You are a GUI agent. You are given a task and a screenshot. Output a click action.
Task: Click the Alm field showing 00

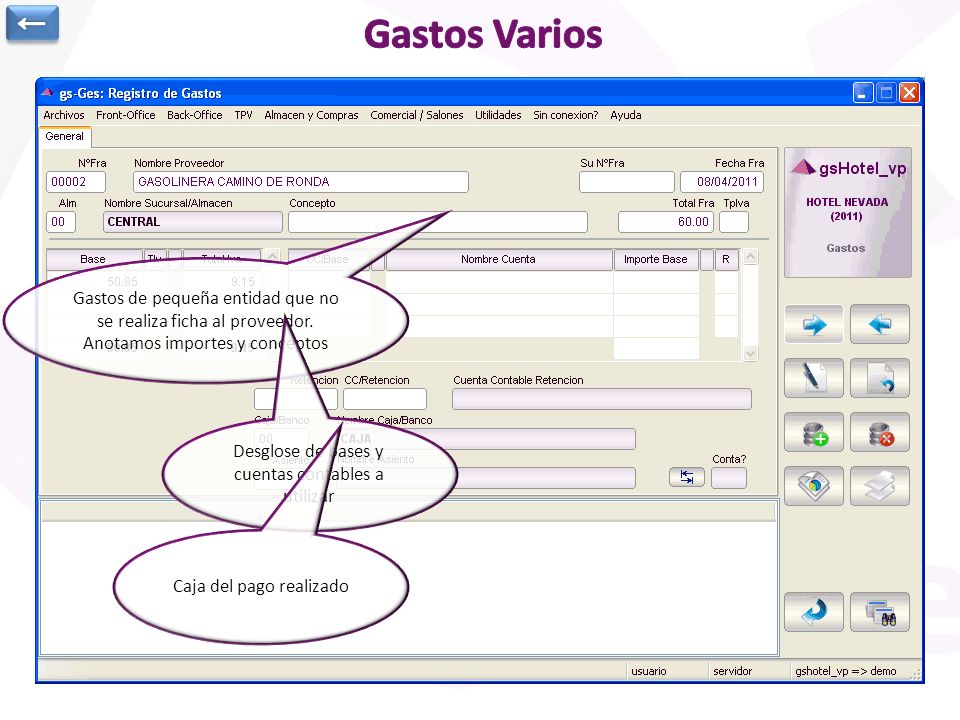pyautogui.click(x=61, y=222)
